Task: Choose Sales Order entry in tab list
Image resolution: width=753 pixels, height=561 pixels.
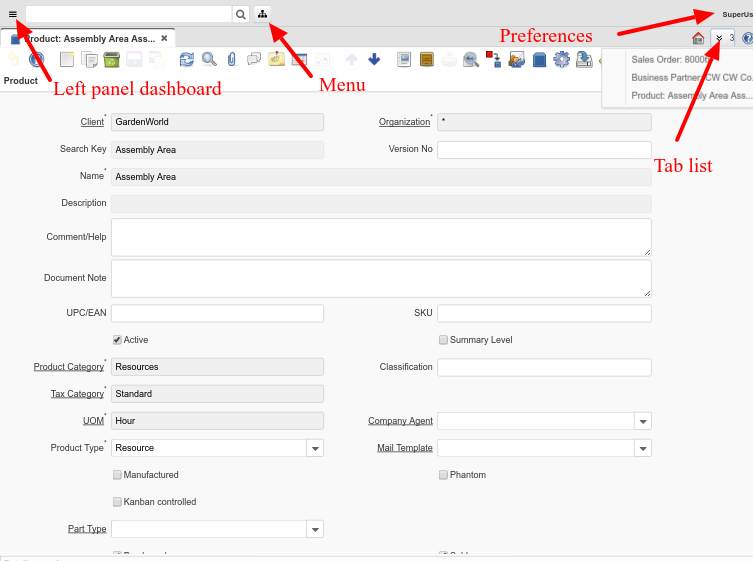Action: (x=670, y=59)
